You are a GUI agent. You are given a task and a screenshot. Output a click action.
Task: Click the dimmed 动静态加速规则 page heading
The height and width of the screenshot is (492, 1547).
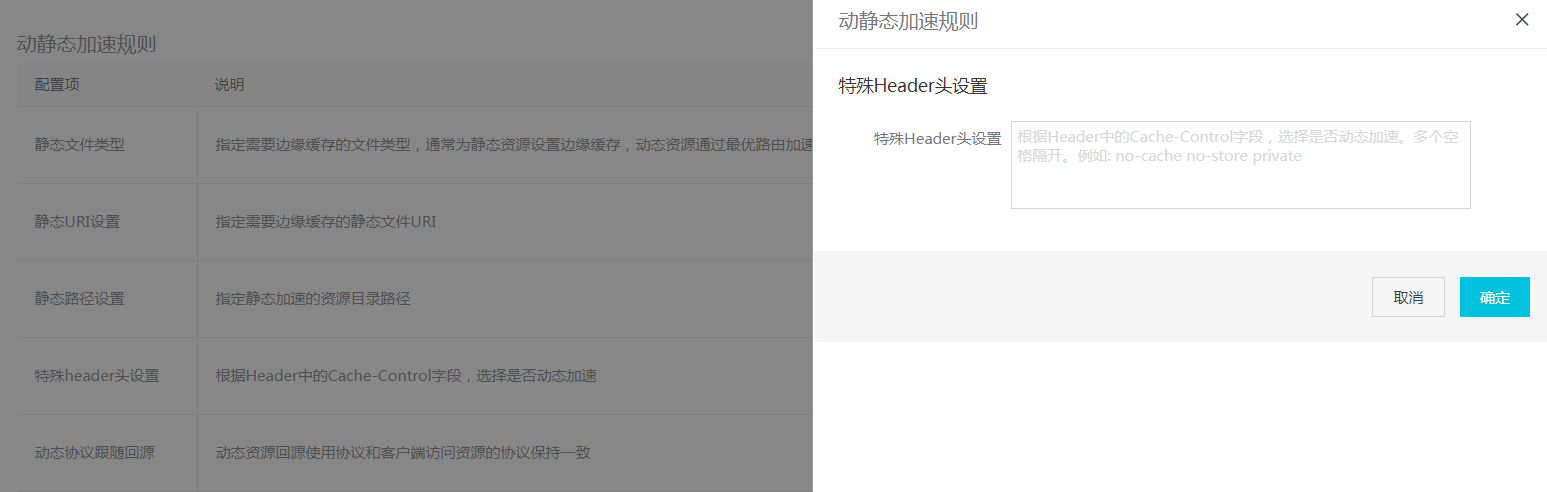point(86,44)
